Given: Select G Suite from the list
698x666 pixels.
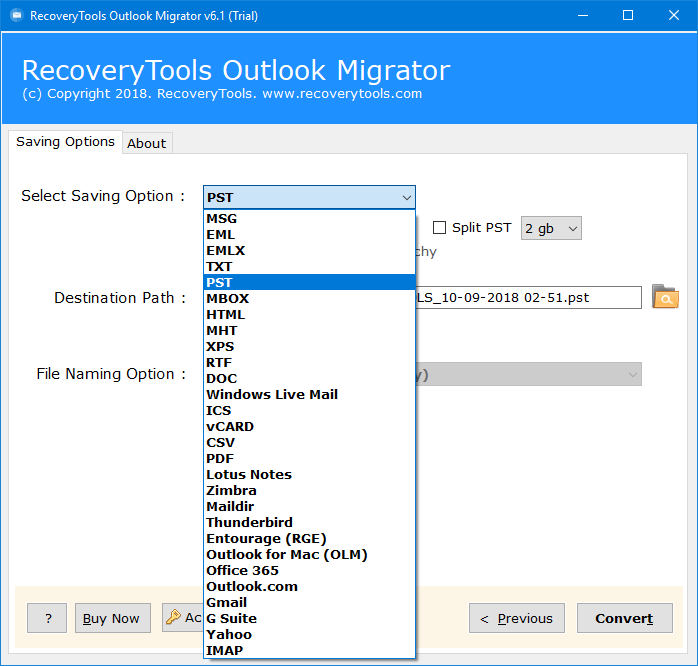Looking at the screenshot, I should point(309,619).
